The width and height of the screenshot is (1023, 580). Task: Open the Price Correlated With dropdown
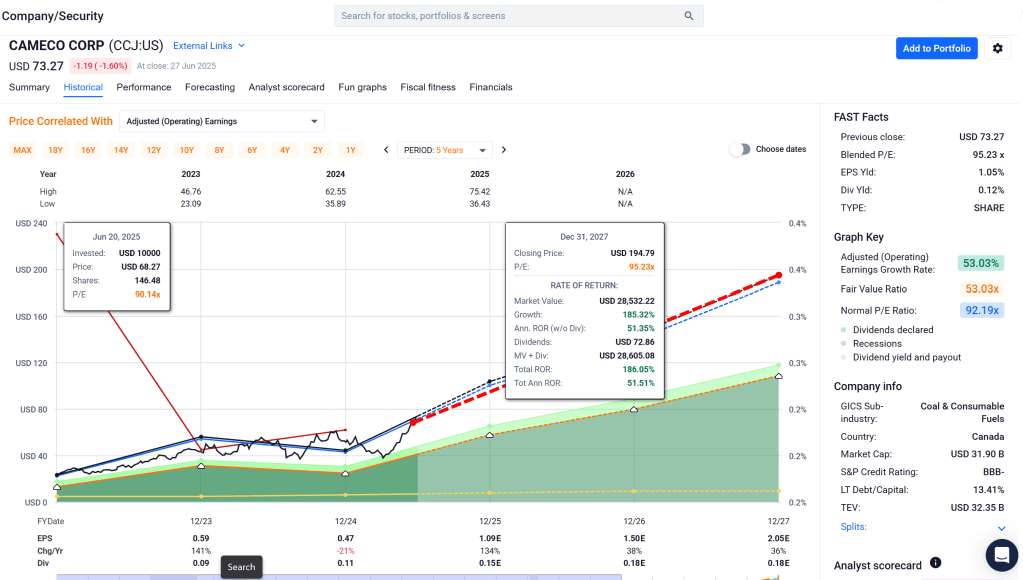(x=222, y=121)
